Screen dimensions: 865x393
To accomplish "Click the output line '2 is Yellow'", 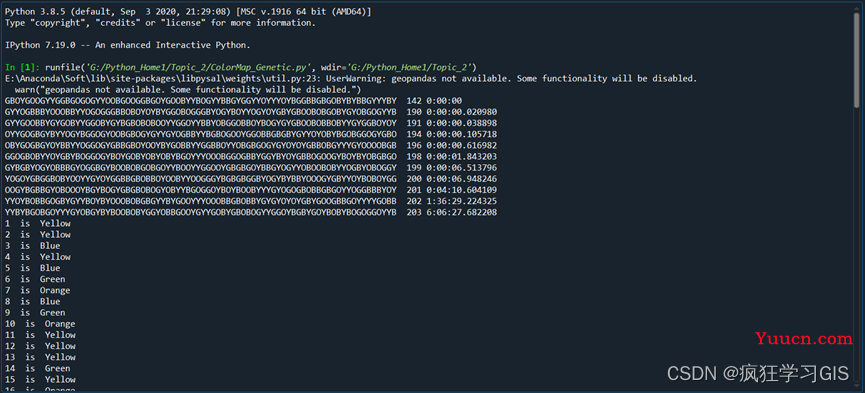I will pyautogui.click(x=38, y=235).
